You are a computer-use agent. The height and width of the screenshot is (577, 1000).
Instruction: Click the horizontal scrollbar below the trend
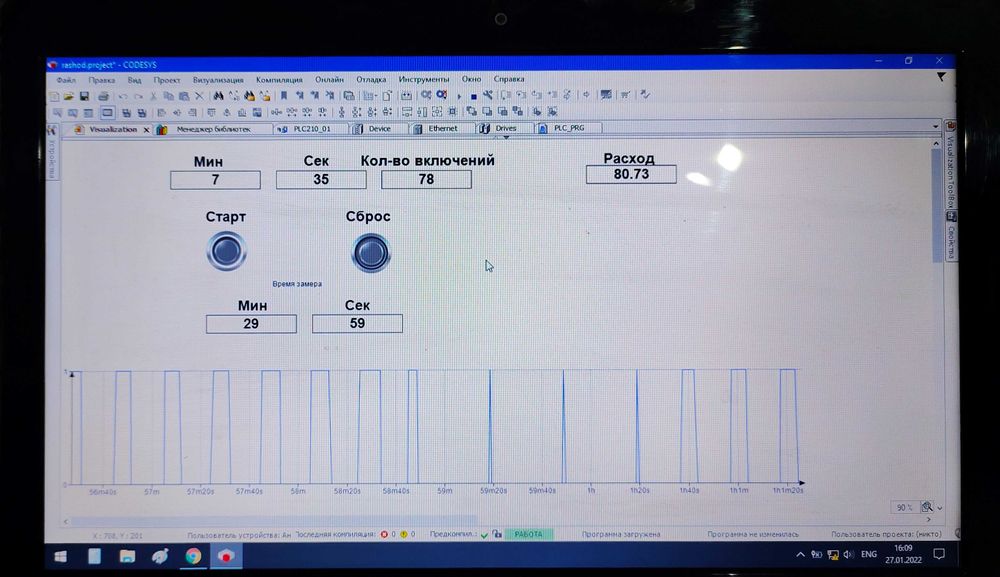pyautogui.click(x=274, y=521)
